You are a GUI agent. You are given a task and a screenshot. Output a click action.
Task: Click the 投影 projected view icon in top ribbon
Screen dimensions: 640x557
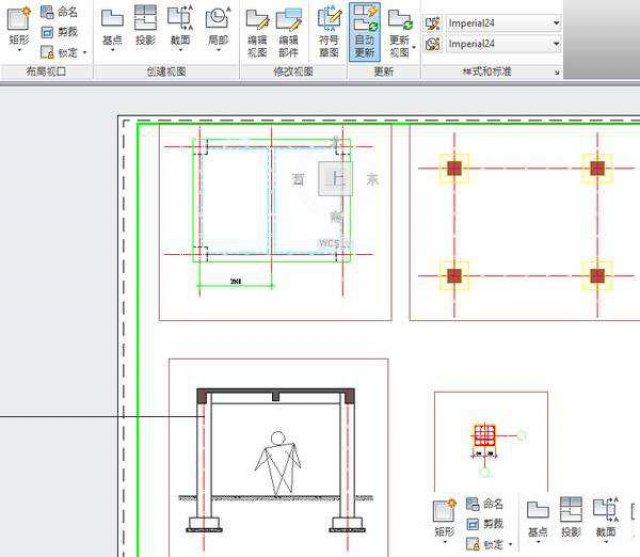click(x=146, y=26)
